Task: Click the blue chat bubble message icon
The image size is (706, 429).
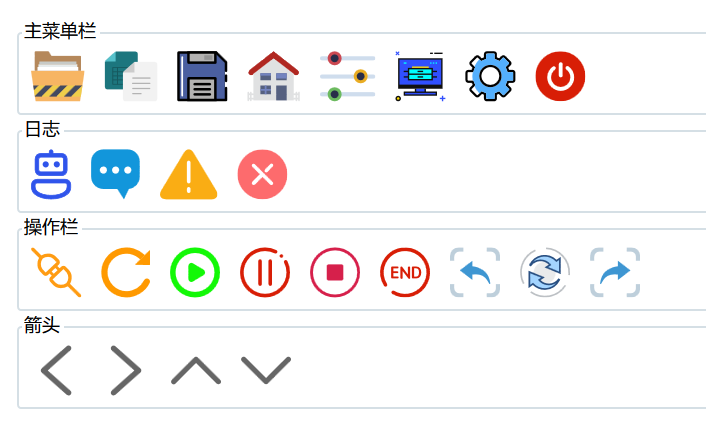Action: pos(115,174)
